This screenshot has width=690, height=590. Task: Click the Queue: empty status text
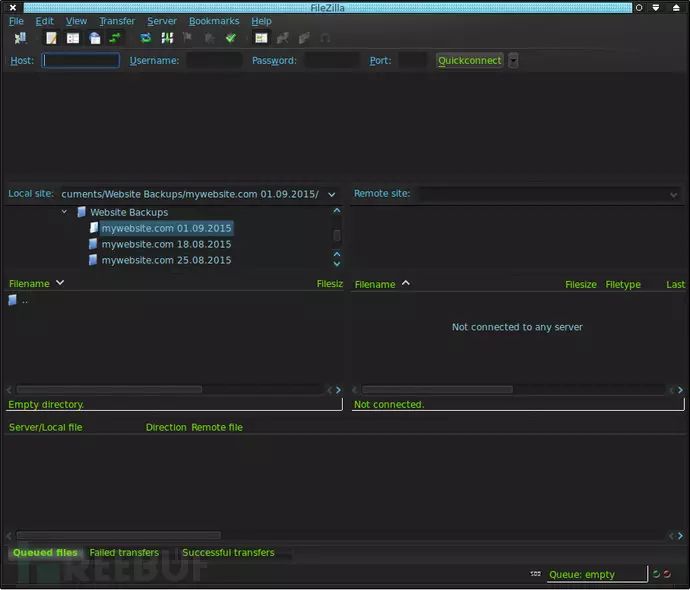click(x=582, y=575)
